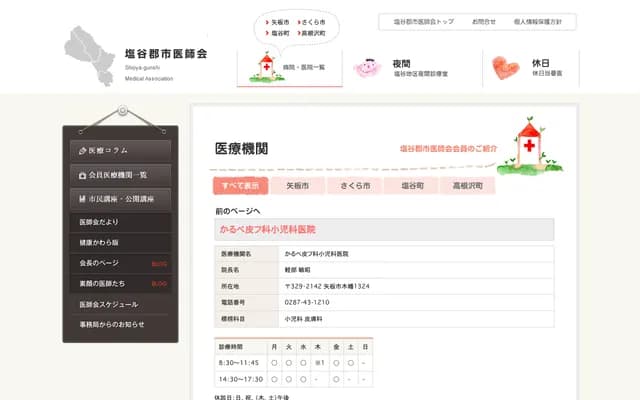
Task: Select the 矢板市 filter tab
Action: [298, 186]
